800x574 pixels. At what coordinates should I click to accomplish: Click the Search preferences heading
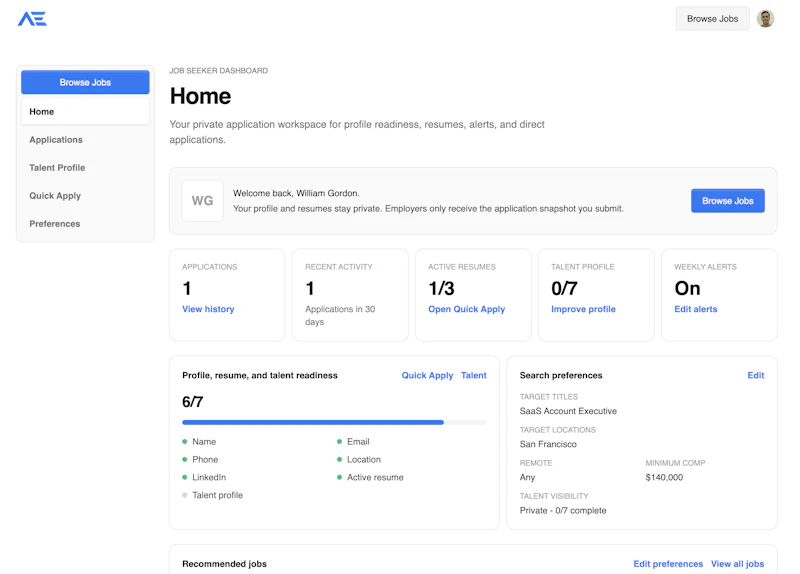pos(561,376)
